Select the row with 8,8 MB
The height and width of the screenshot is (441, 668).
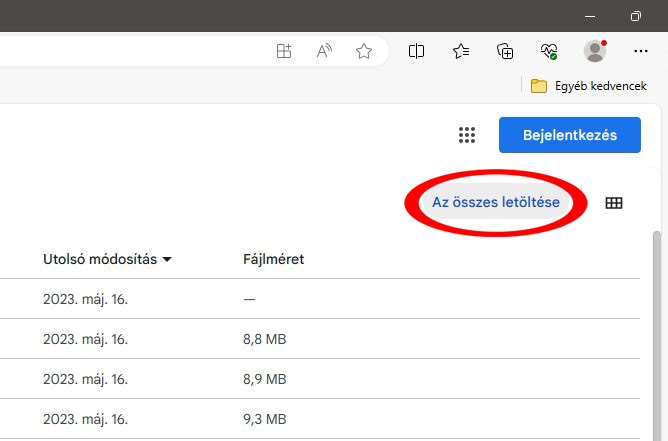click(320, 339)
